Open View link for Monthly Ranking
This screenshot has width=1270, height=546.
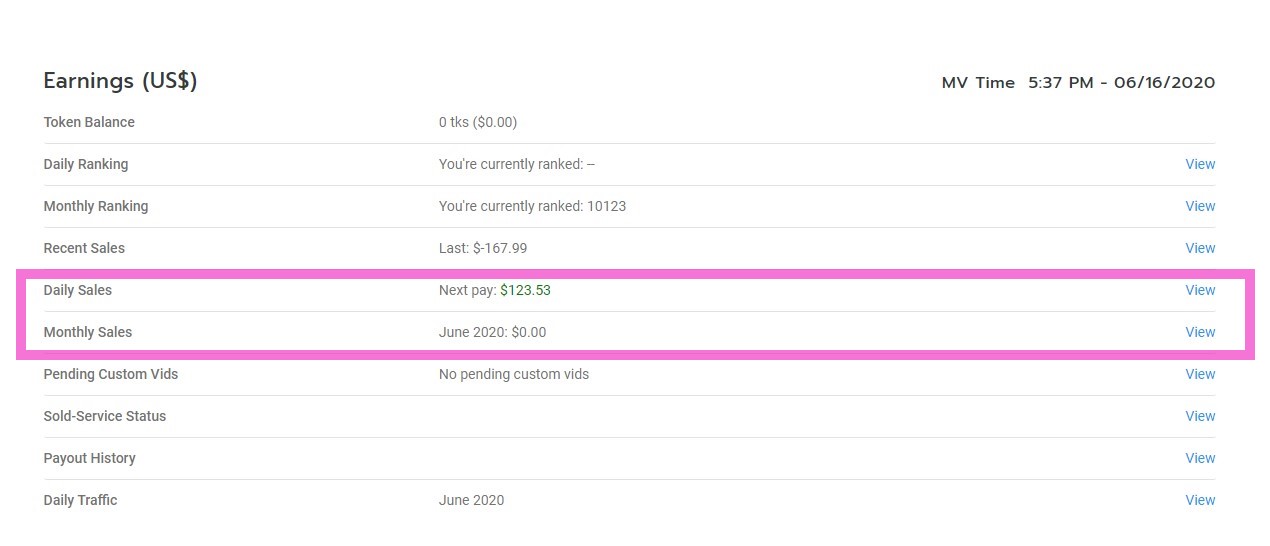(x=1200, y=206)
